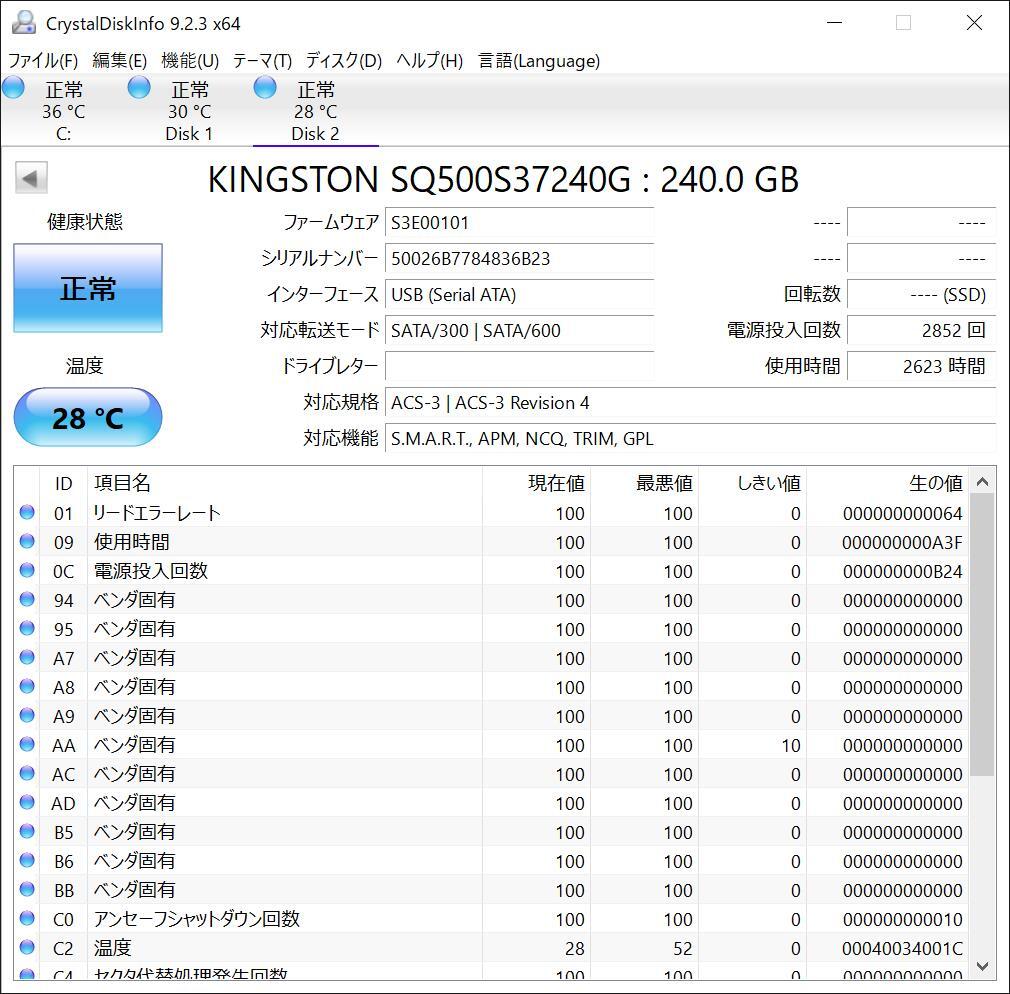Screen dimensions: 1010x994
Task: Click status dot of row 94
Action: click(x=27, y=599)
